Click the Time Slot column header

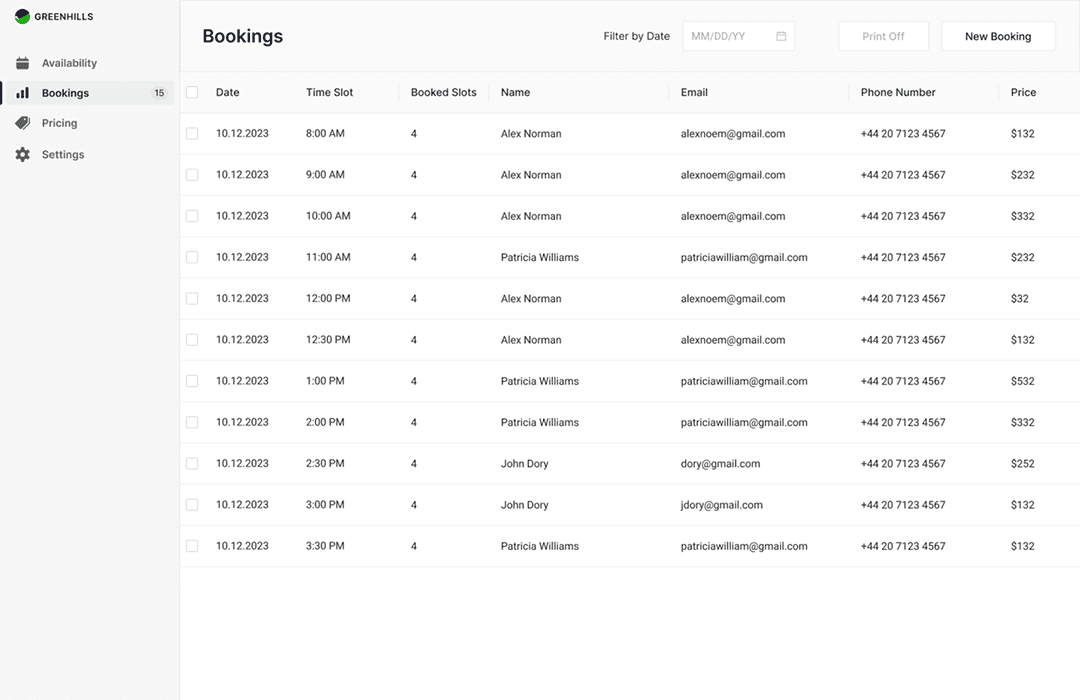point(329,92)
